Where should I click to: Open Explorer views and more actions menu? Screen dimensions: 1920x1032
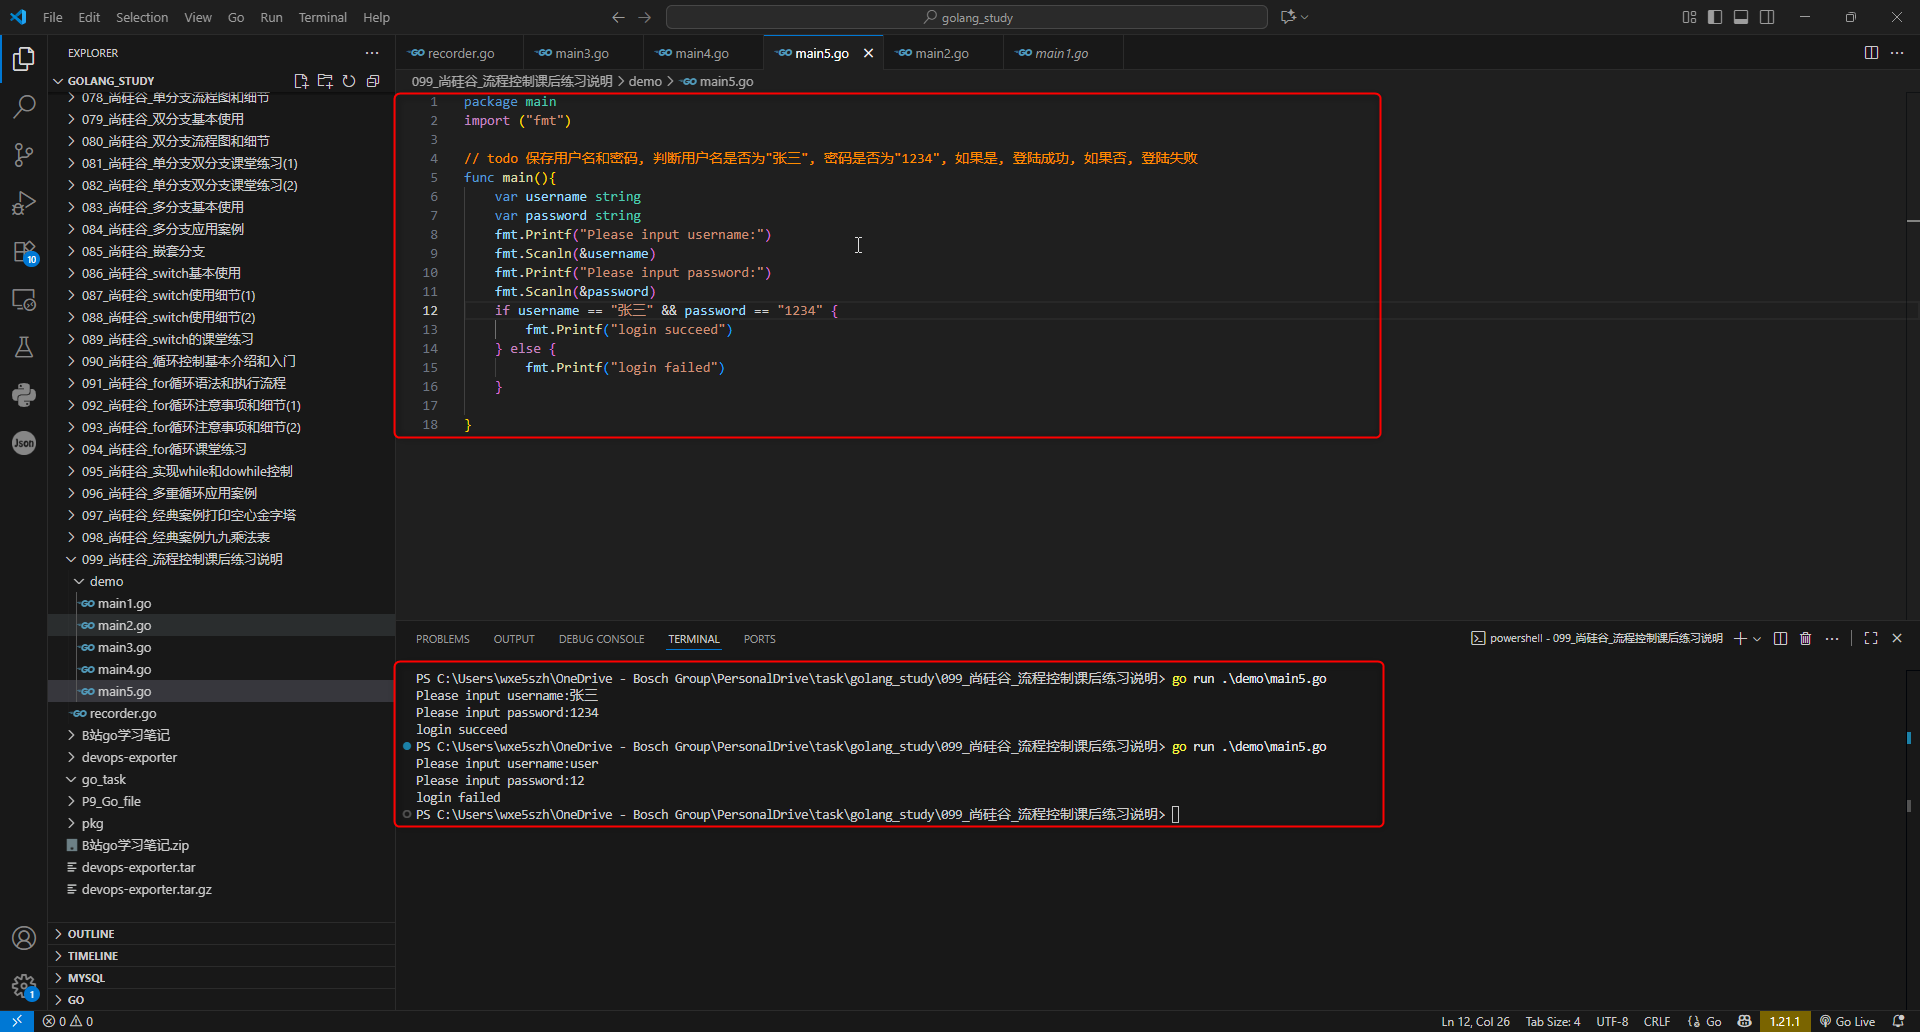click(372, 53)
